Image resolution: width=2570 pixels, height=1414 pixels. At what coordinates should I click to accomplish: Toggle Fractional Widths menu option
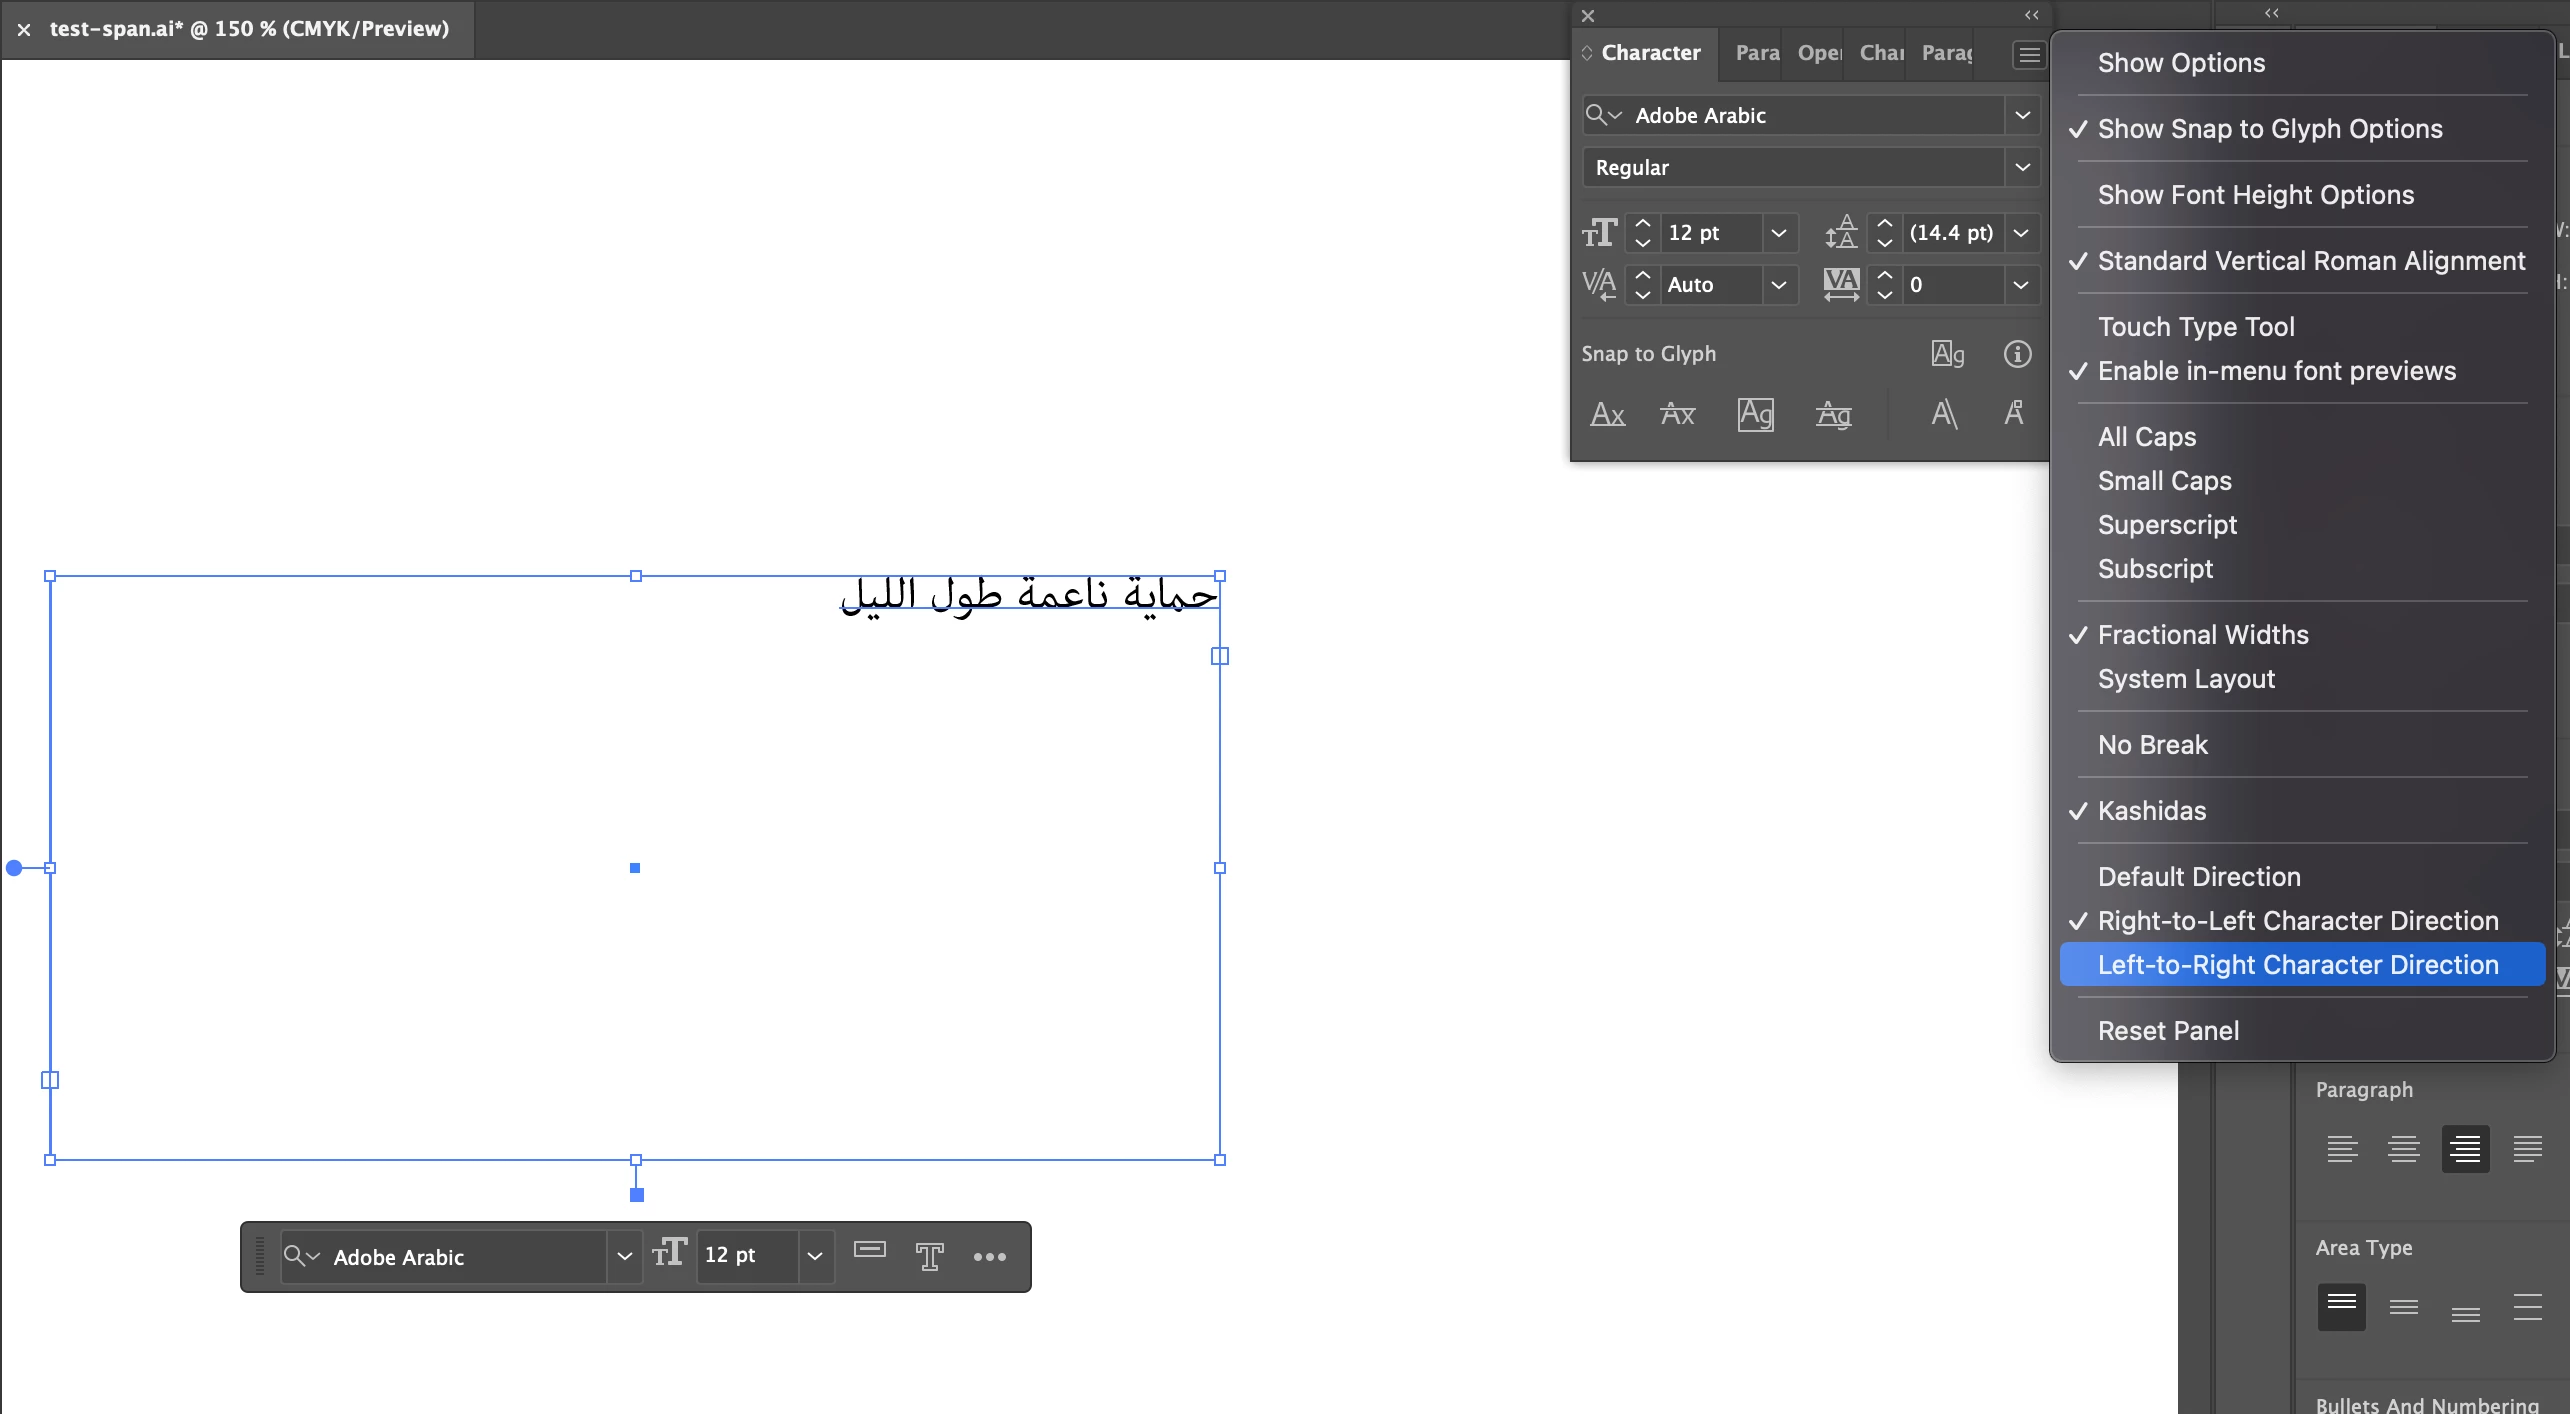coord(2202,635)
